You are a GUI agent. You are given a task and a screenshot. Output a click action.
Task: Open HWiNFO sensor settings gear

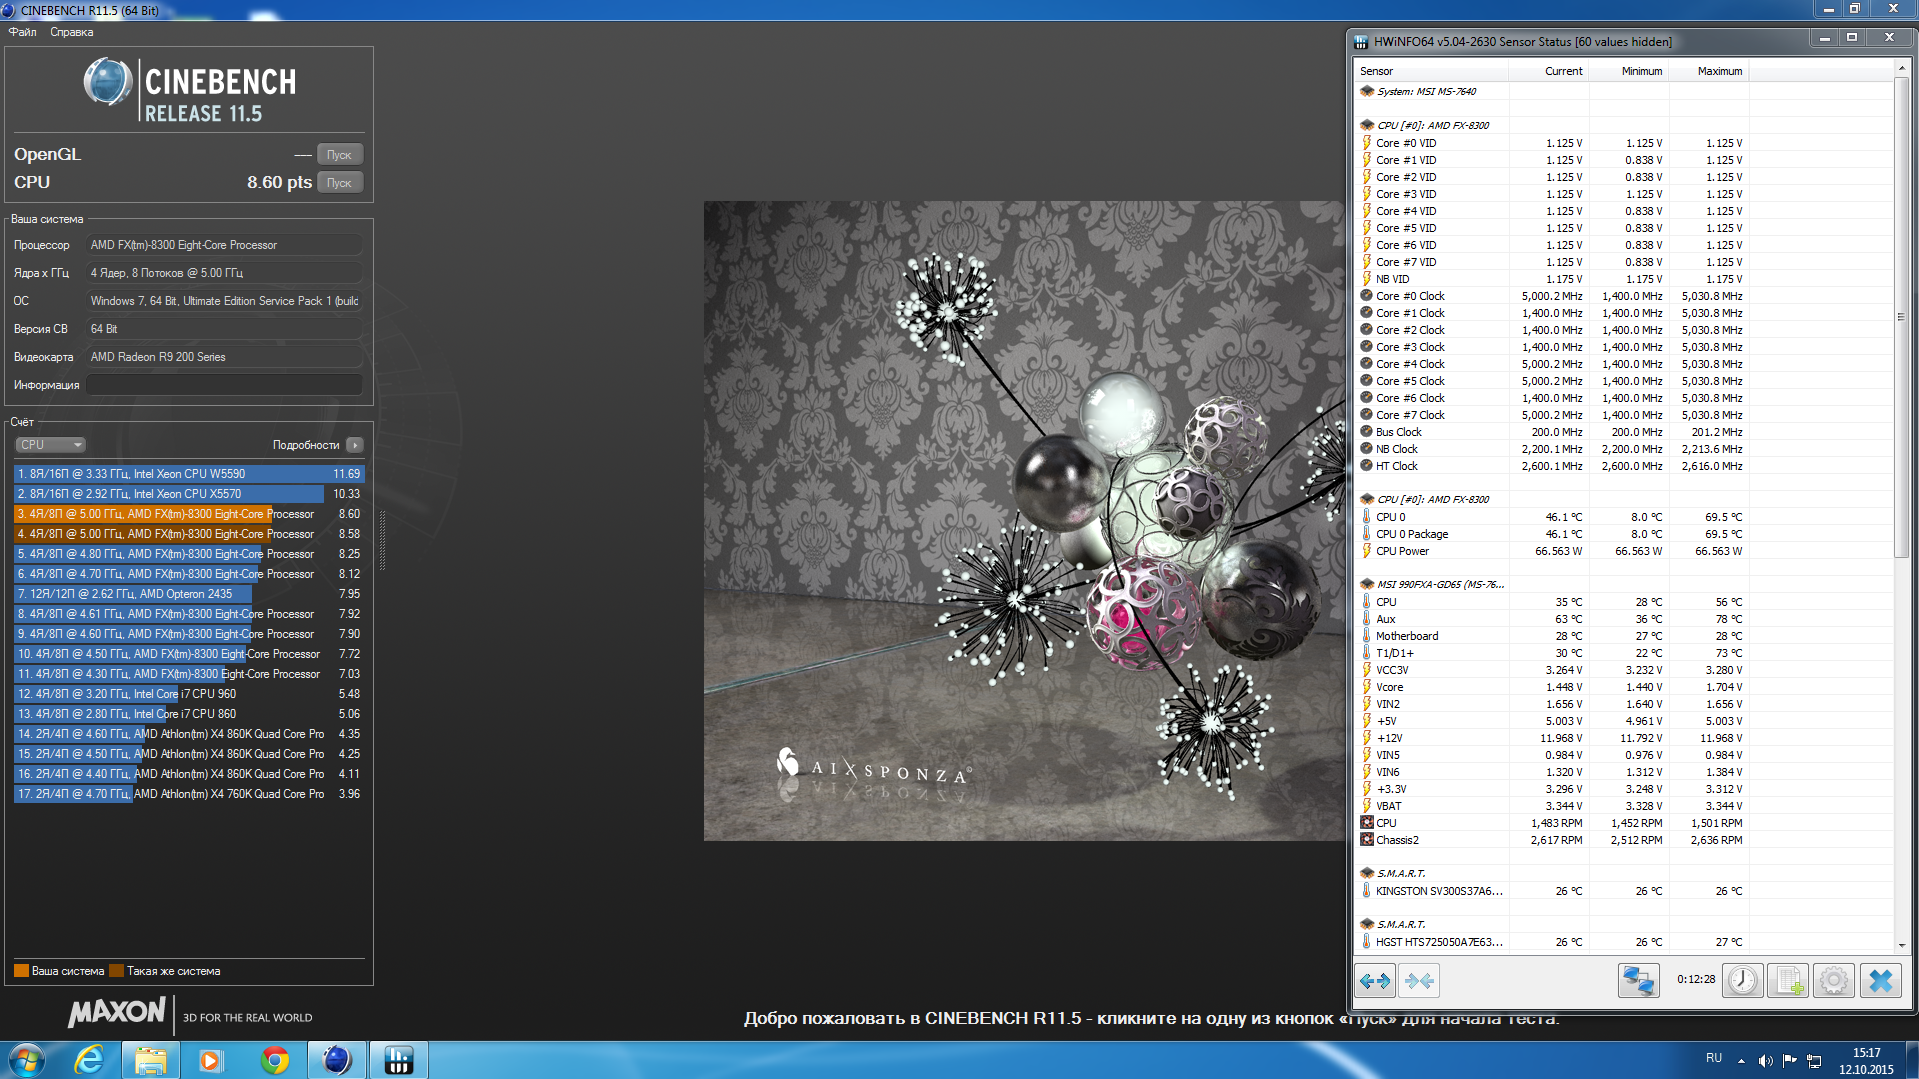coord(1834,980)
